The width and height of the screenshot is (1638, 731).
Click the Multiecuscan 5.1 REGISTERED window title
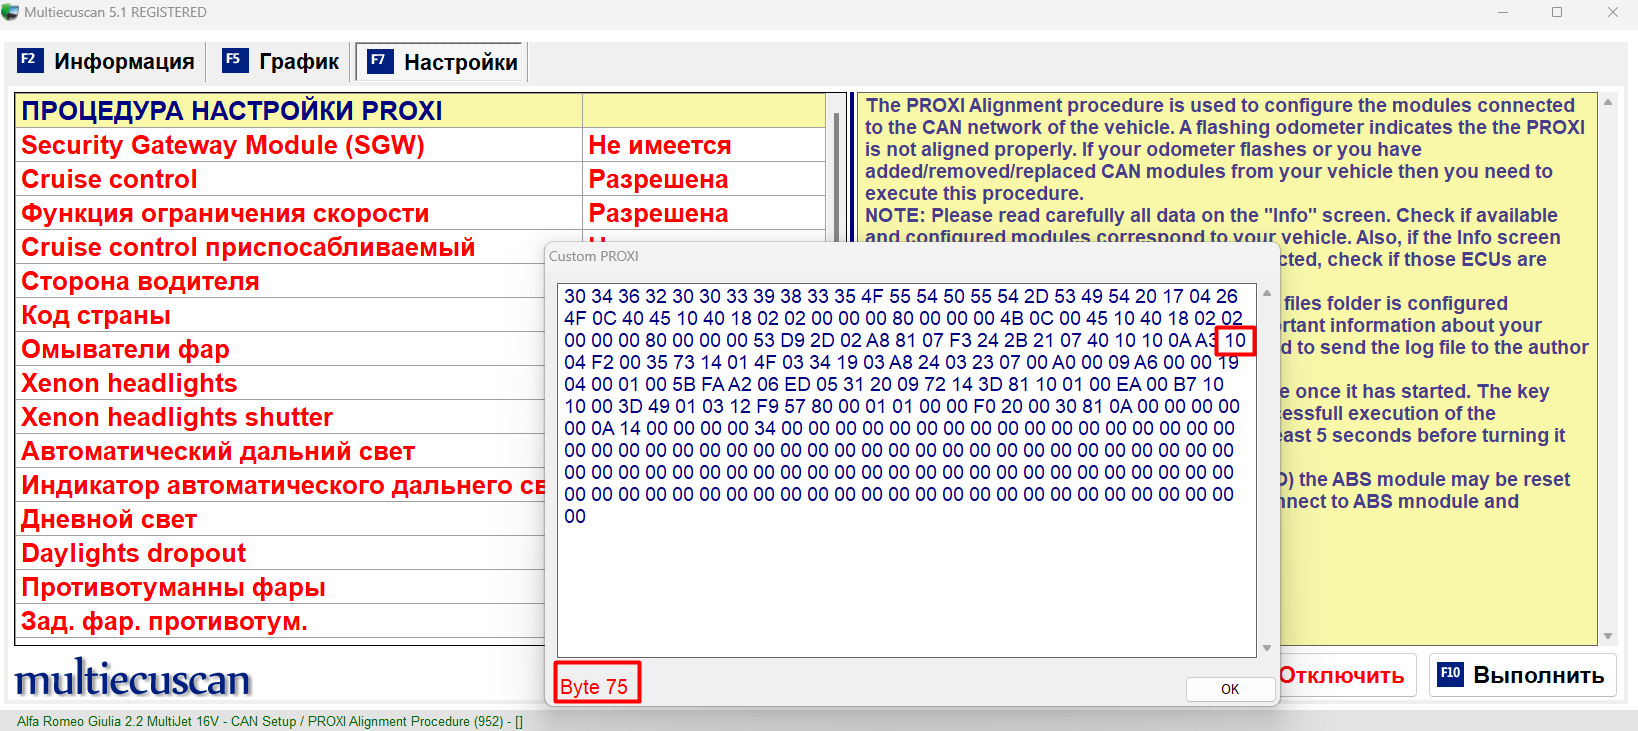click(x=115, y=12)
